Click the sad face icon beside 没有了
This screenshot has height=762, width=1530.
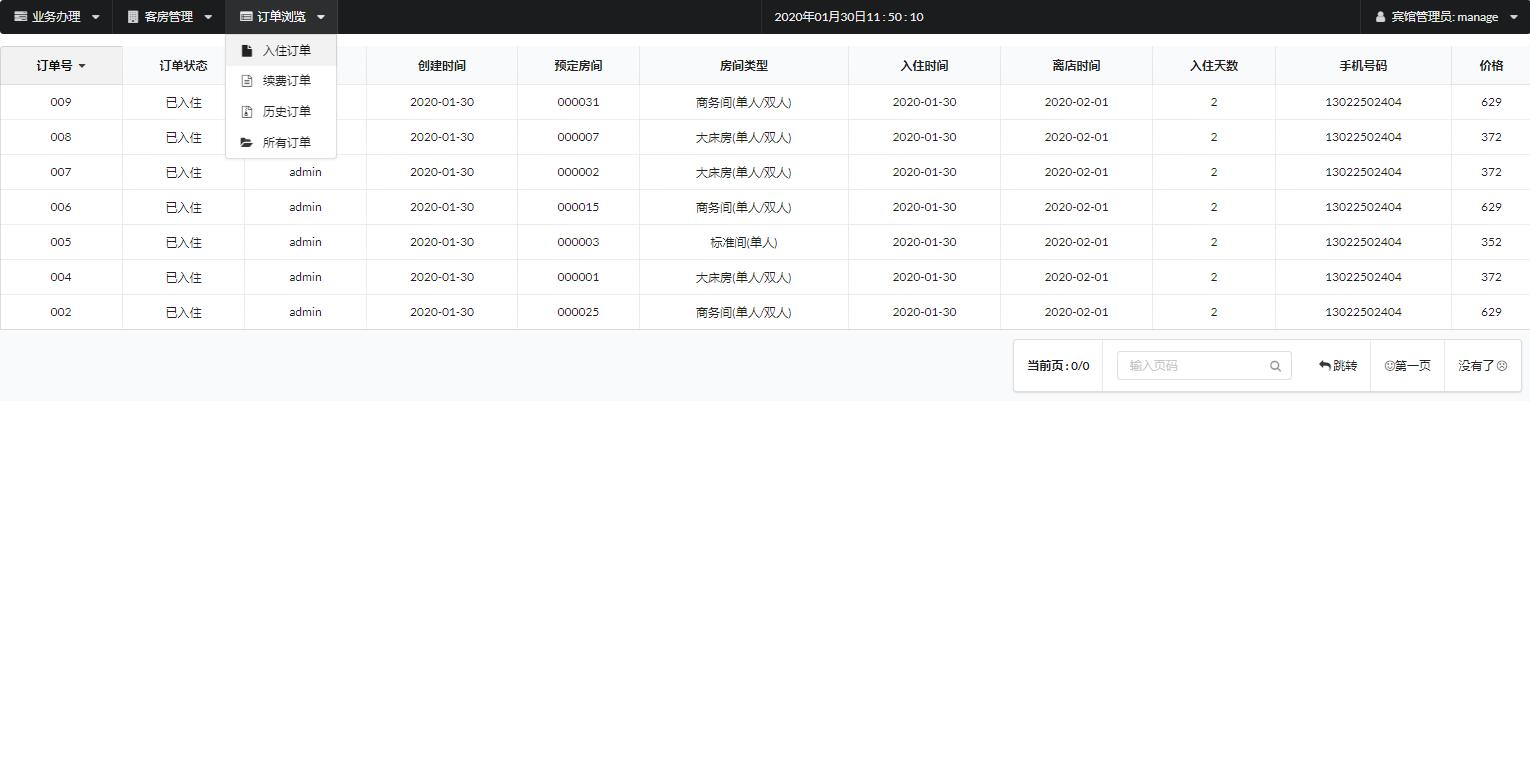pos(1502,365)
